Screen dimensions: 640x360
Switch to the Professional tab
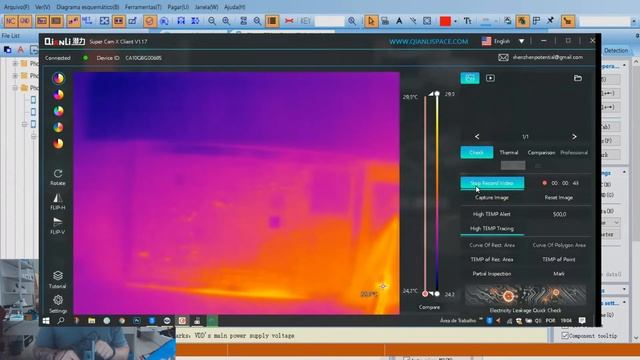pos(574,152)
